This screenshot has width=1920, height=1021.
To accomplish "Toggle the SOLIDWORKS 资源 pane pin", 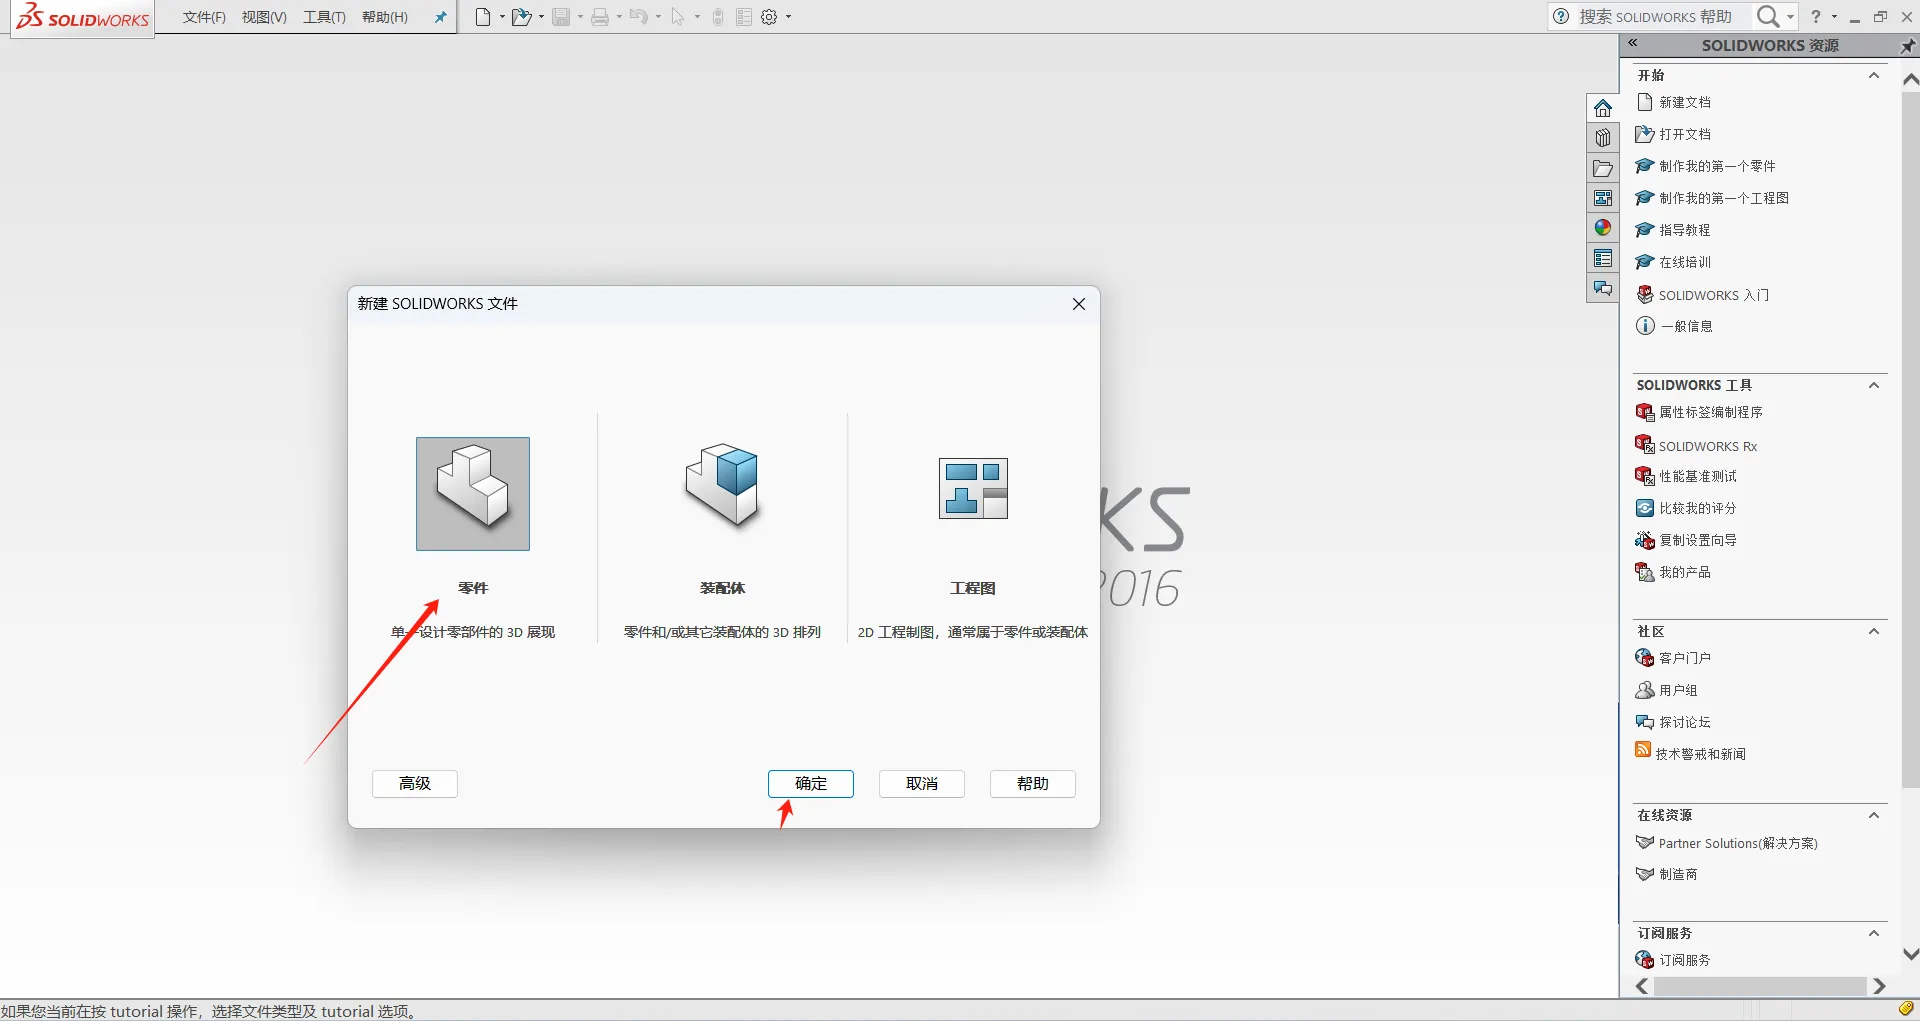I will click(x=1907, y=46).
